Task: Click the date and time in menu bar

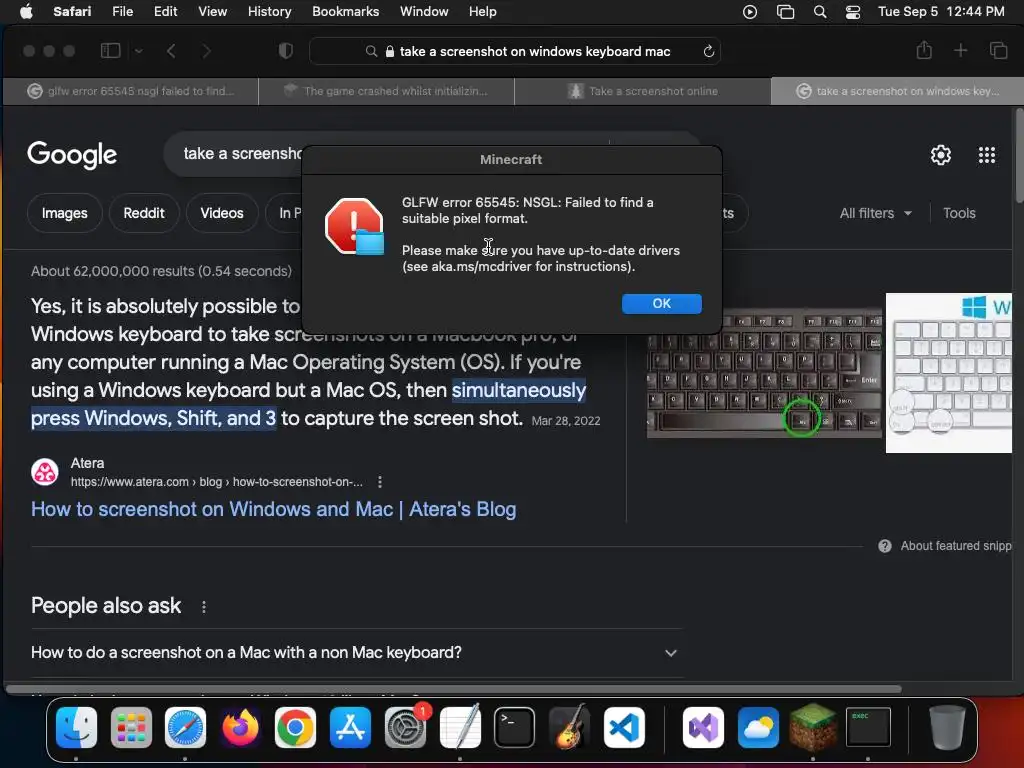Action: click(941, 11)
